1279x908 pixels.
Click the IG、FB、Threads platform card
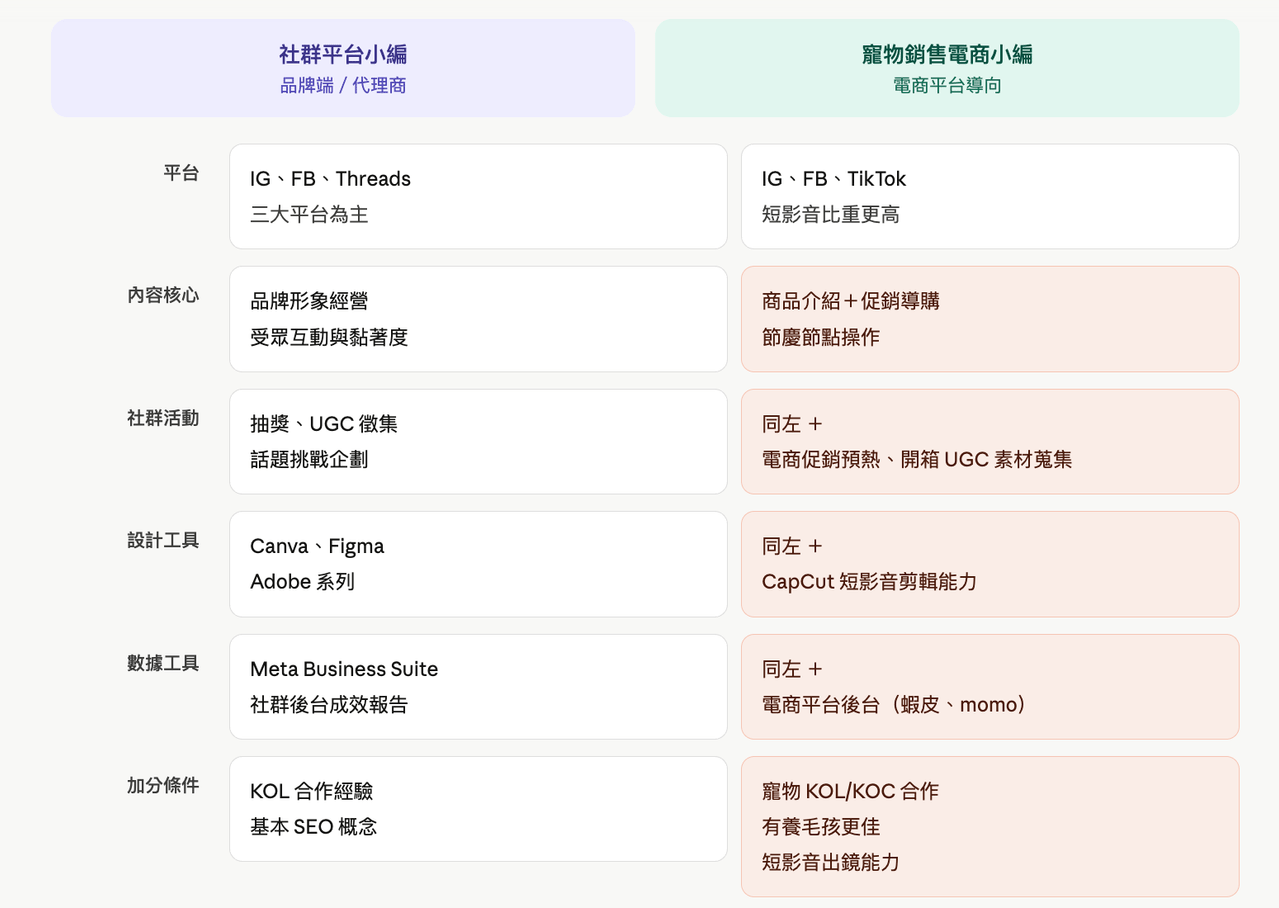click(x=478, y=196)
